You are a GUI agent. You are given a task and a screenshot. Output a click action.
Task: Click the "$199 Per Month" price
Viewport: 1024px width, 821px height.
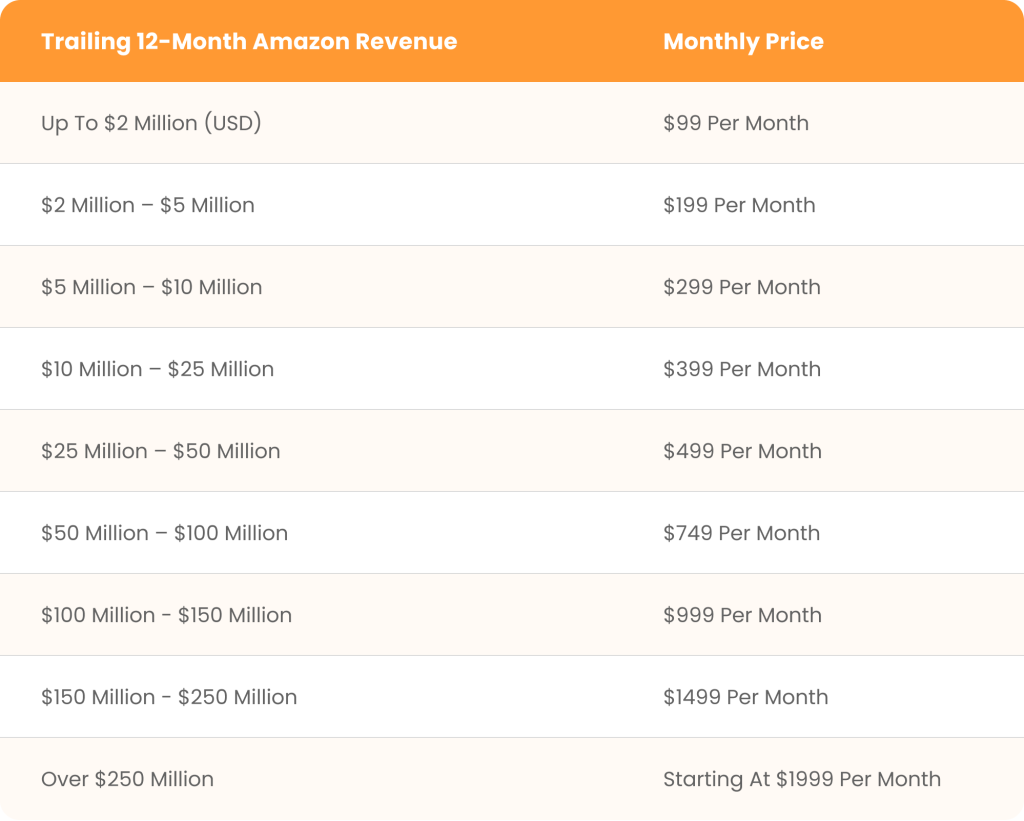[x=739, y=206]
